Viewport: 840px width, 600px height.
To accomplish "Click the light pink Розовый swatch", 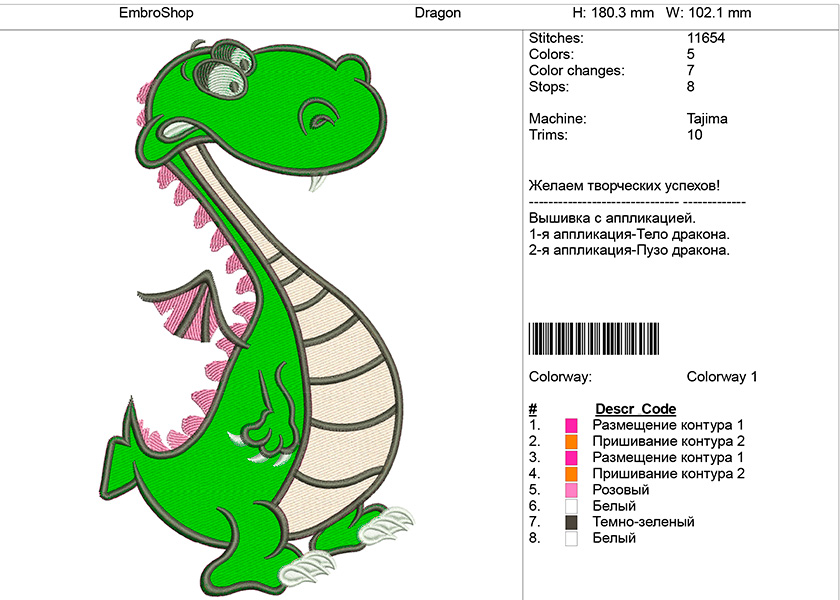I will point(571,490).
